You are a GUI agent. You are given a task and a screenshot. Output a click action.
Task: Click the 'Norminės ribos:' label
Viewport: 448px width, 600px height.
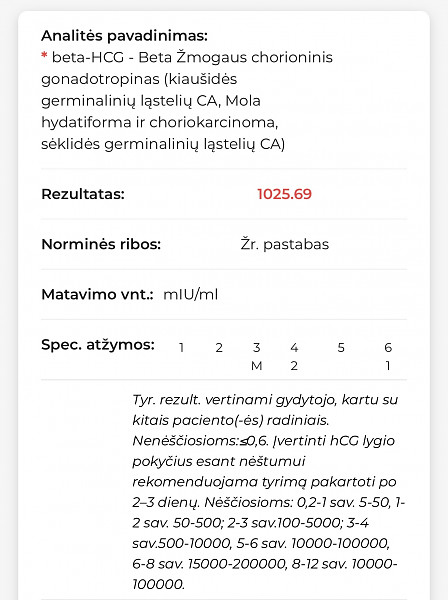pos(101,244)
